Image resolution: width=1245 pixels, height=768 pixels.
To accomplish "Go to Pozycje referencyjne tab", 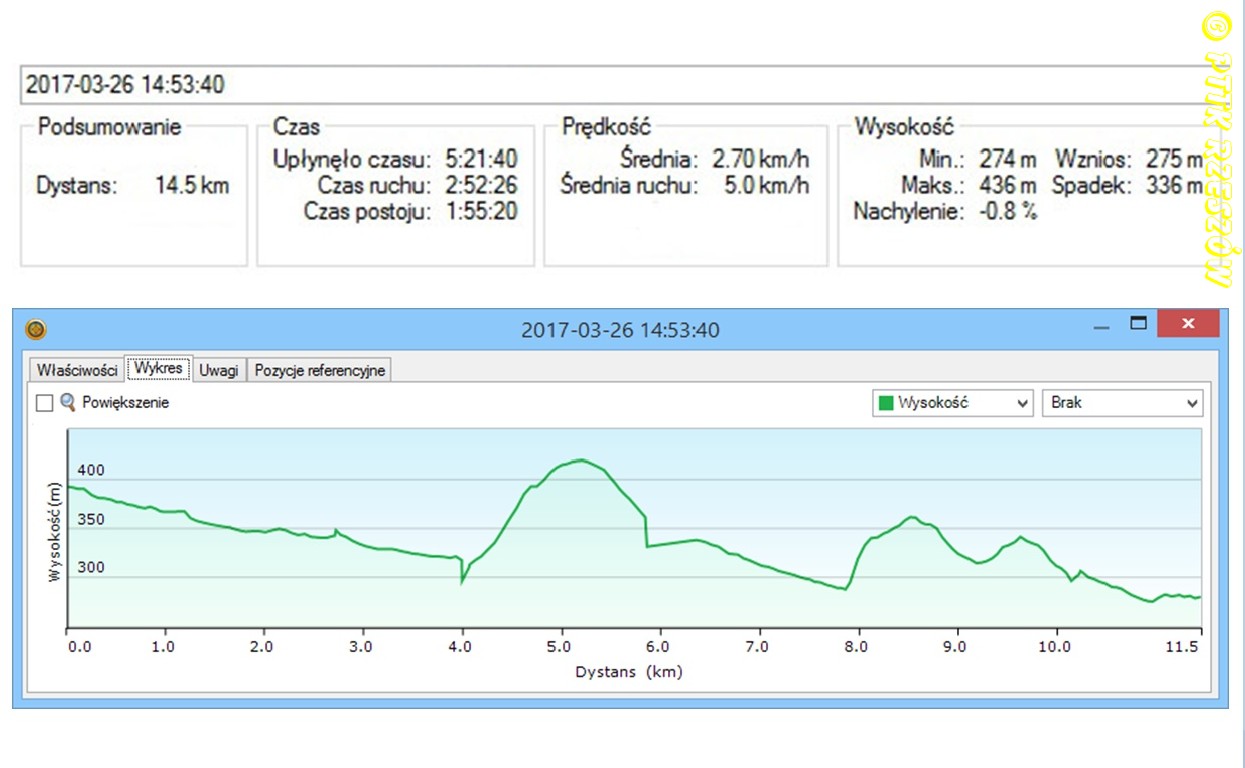I will coord(319,370).
